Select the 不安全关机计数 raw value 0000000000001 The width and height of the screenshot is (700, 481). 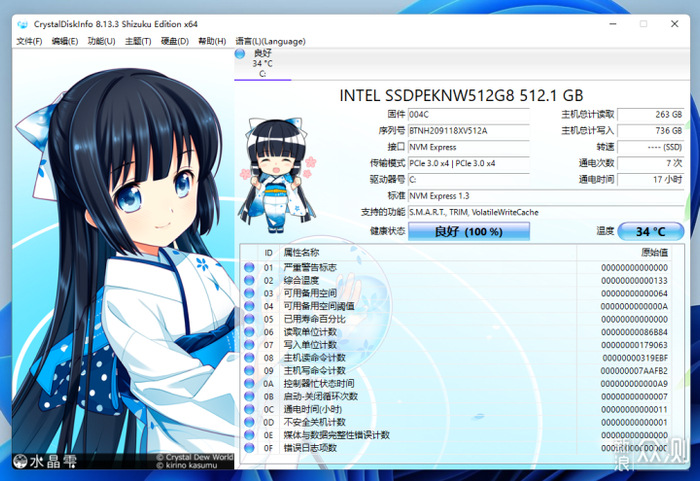(634, 422)
